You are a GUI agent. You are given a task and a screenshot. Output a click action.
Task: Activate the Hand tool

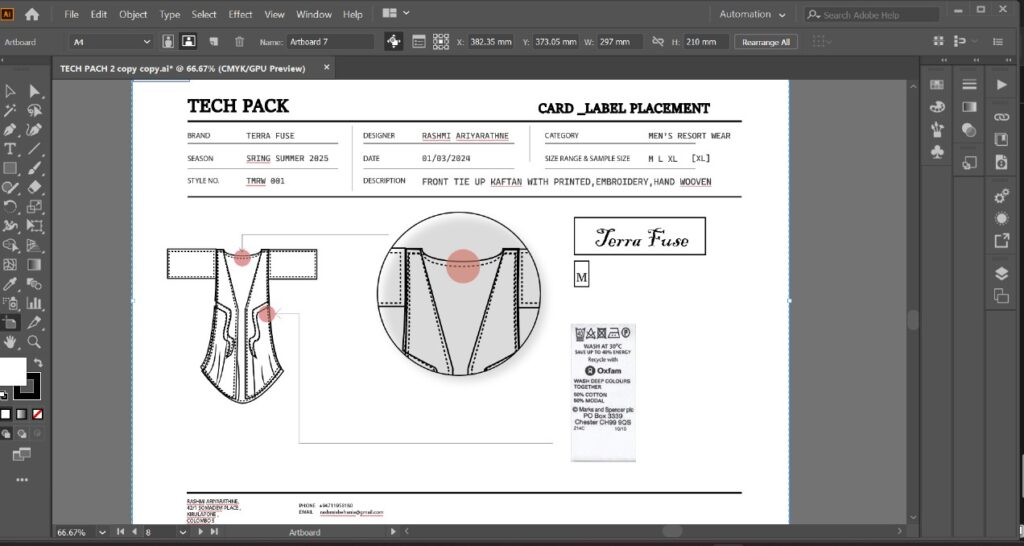pyautogui.click(x=10, y=342)
